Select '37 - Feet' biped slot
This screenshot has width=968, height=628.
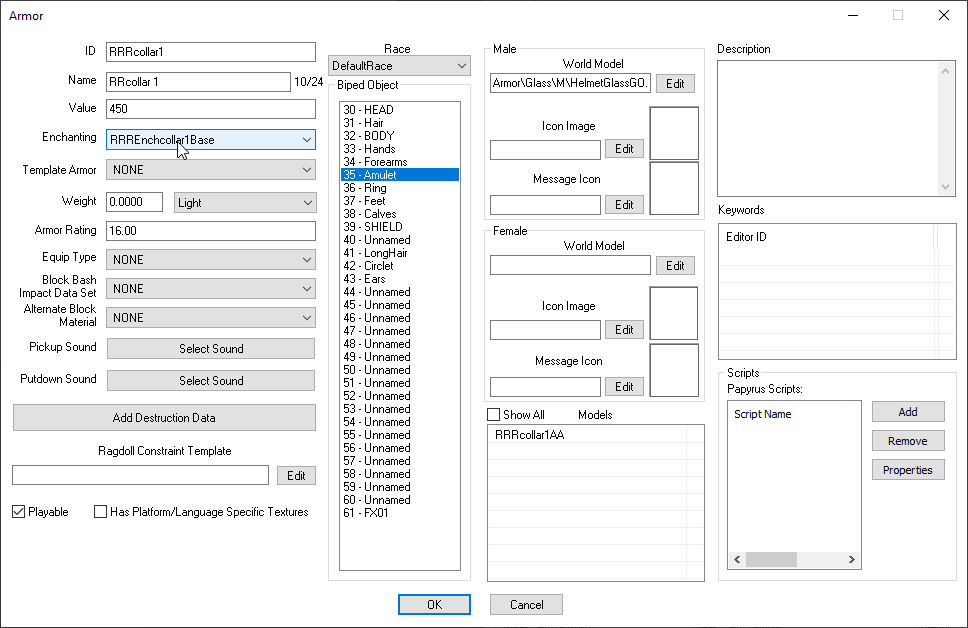coord(399,201)
